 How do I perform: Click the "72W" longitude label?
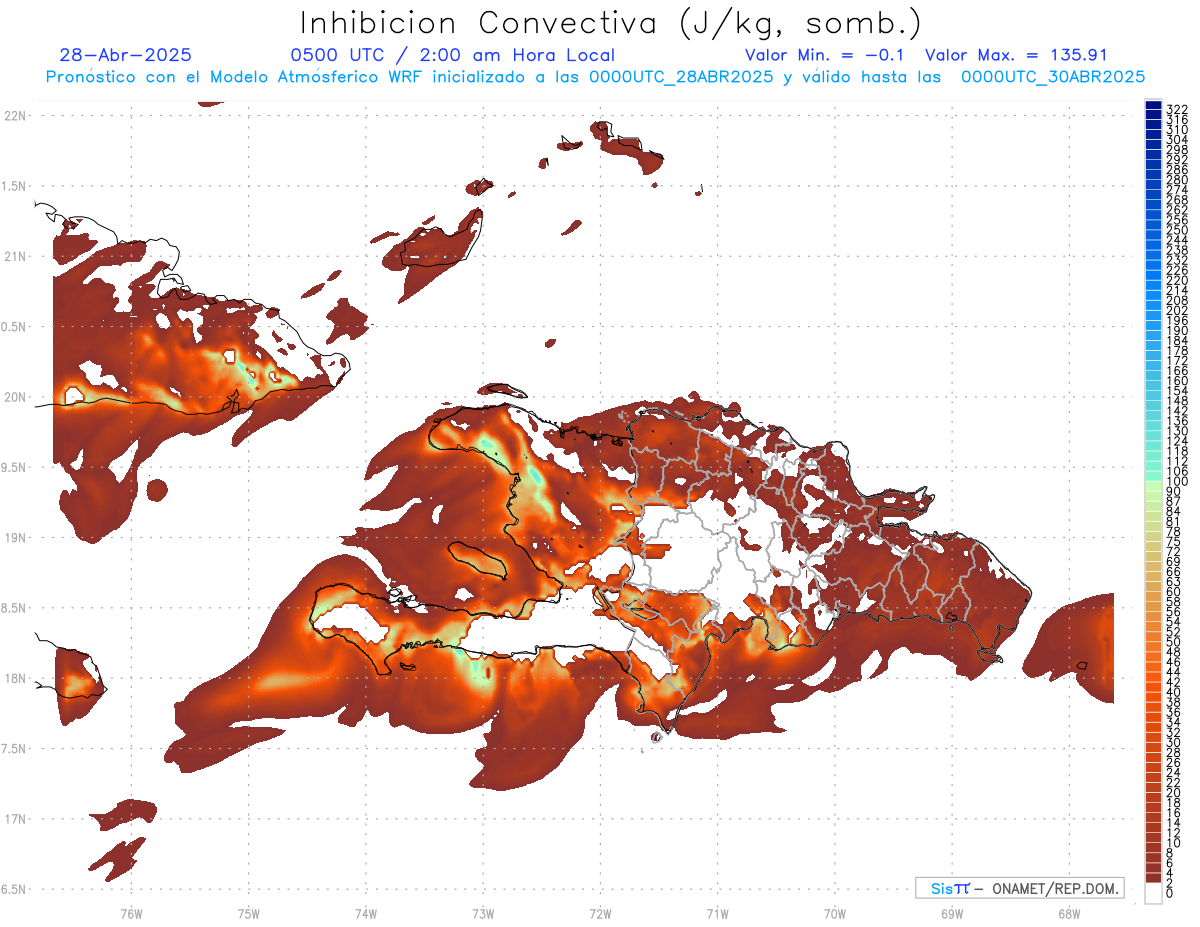click(x=600, y=914)
